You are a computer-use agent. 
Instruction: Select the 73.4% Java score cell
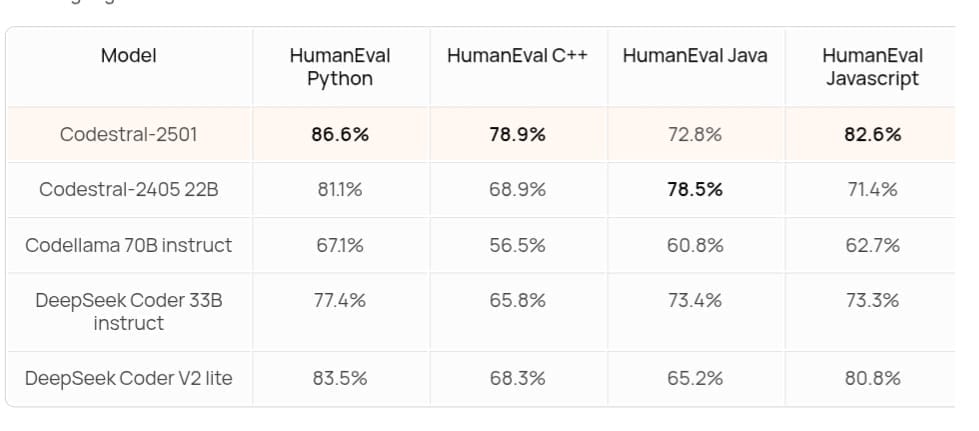tap(695, 300)
